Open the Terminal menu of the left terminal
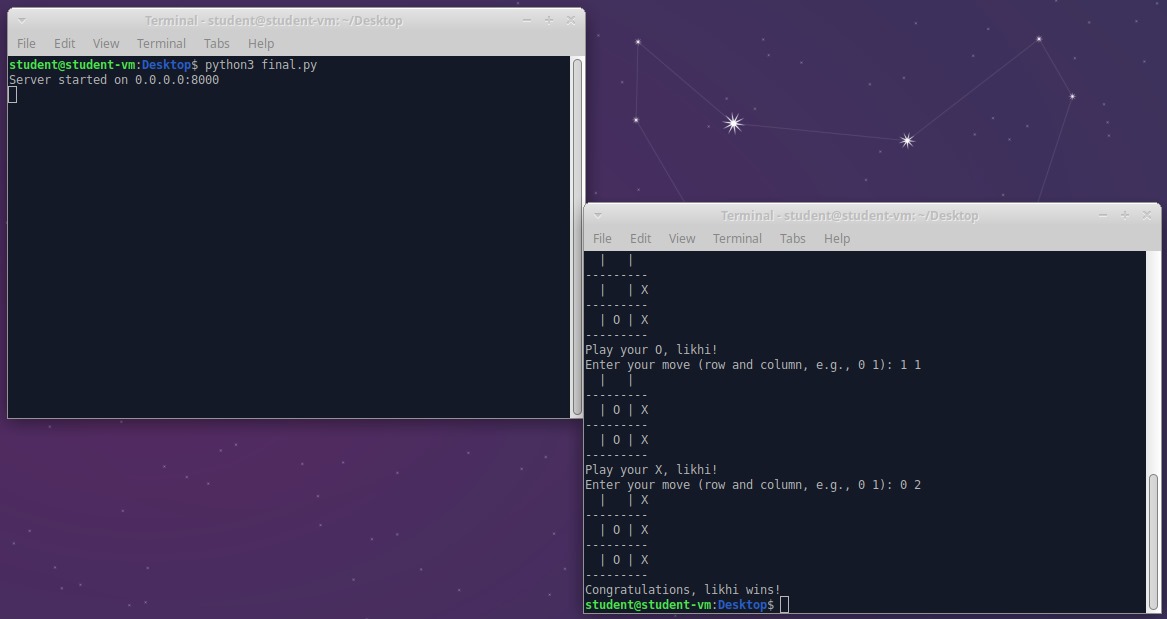Viewport: 1167px width, 619px height. coord(161,43)
